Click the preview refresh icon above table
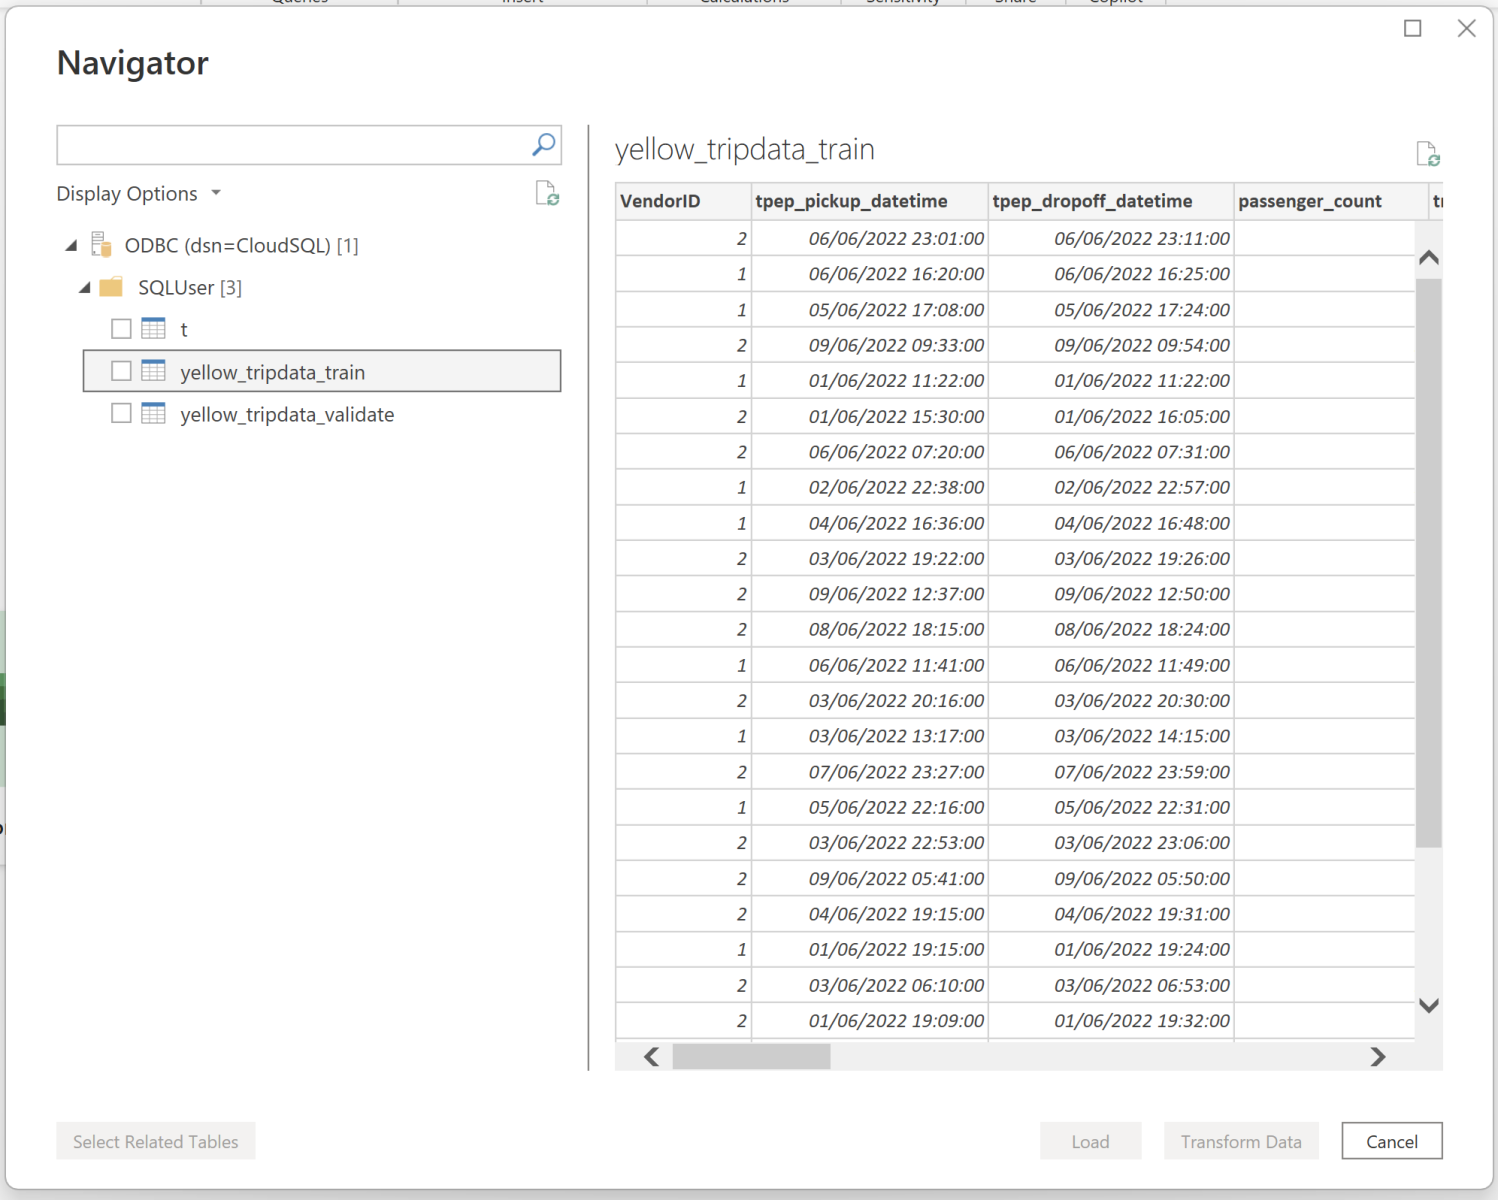 point(1427,154)
